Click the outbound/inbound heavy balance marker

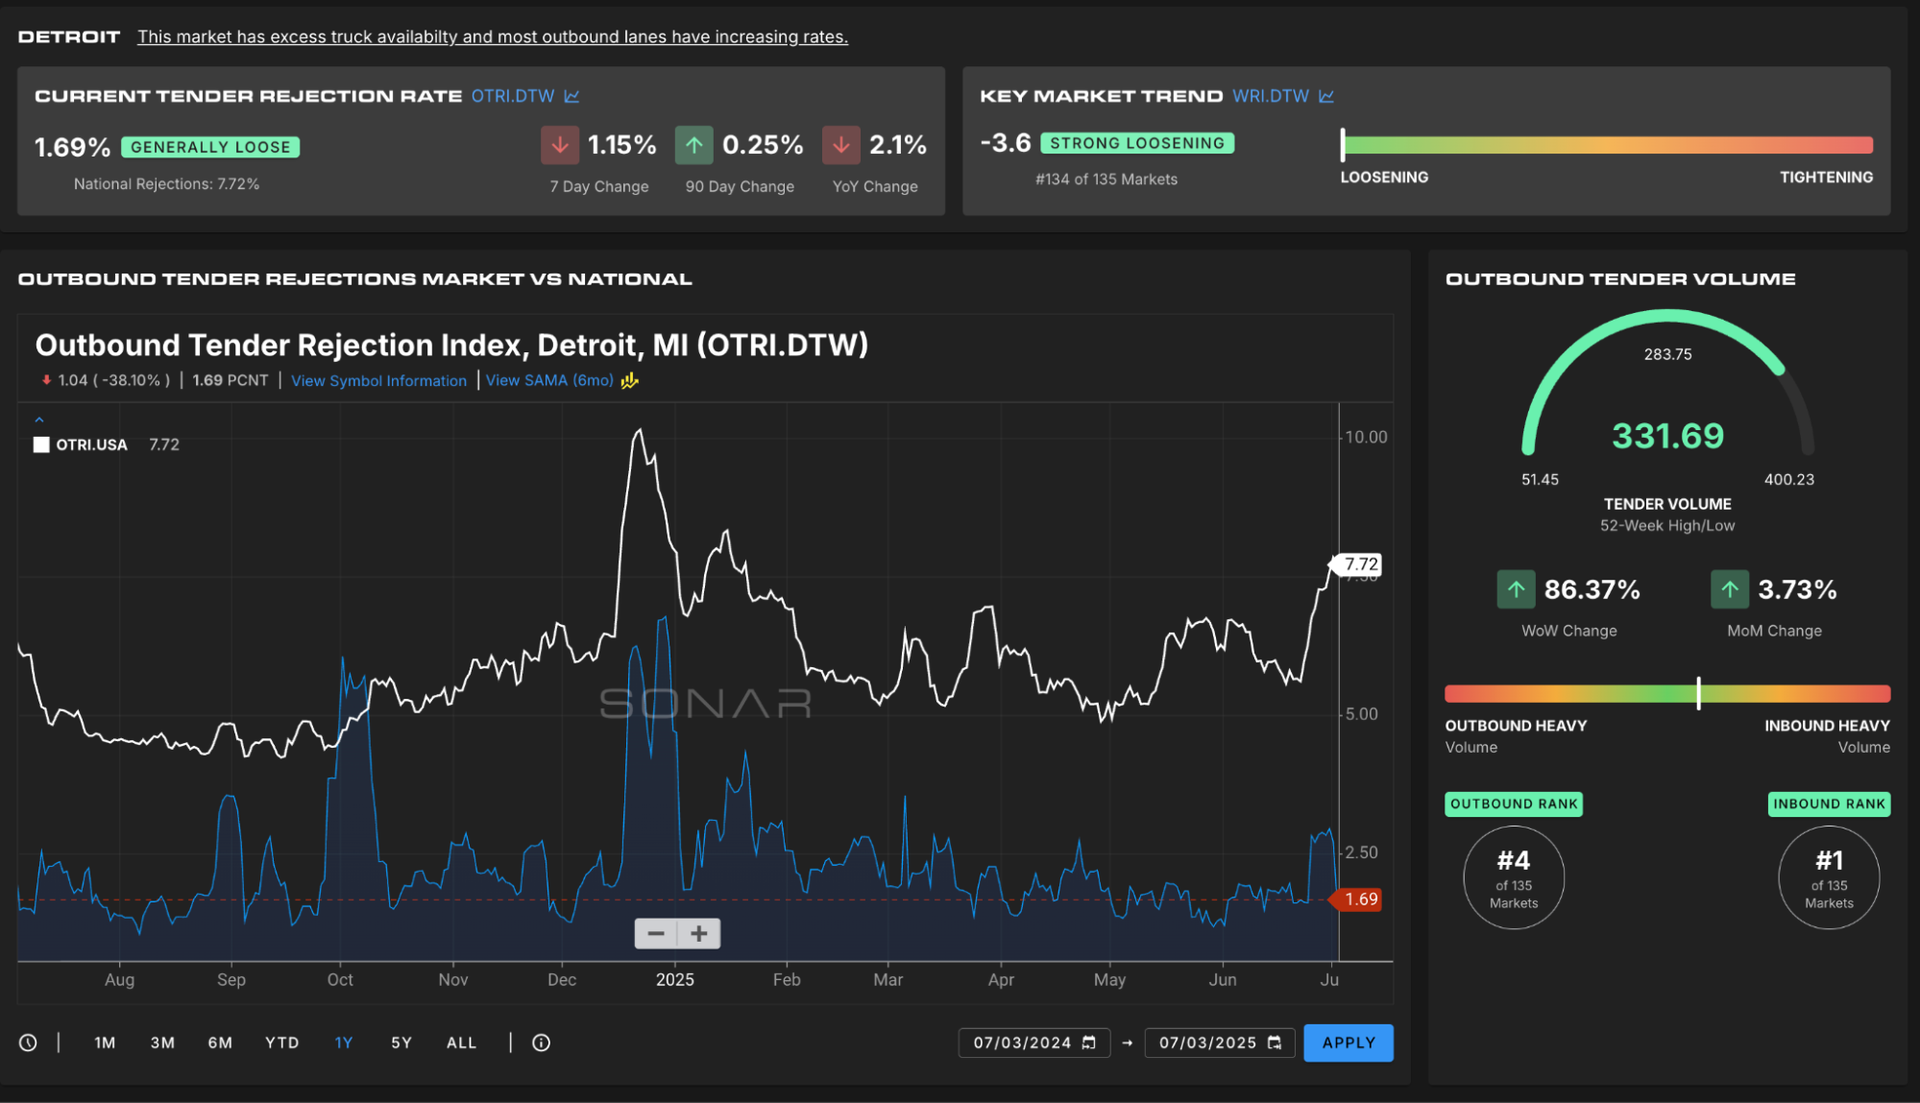[1698, 693]
